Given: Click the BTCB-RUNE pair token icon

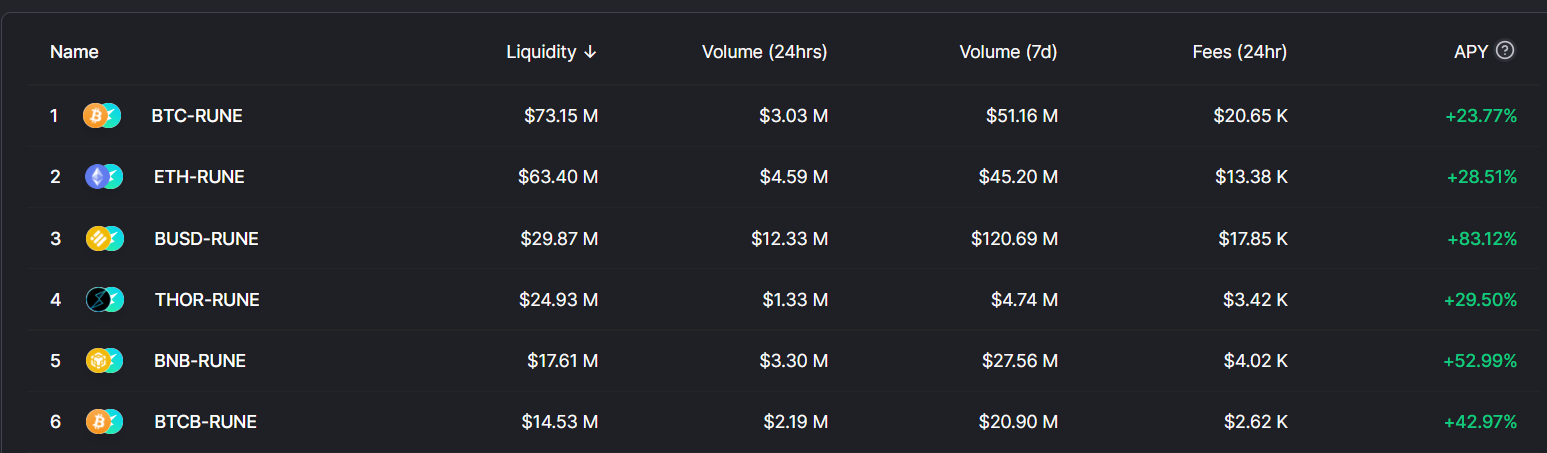Looking at the screenshot, I should (104, 422).
